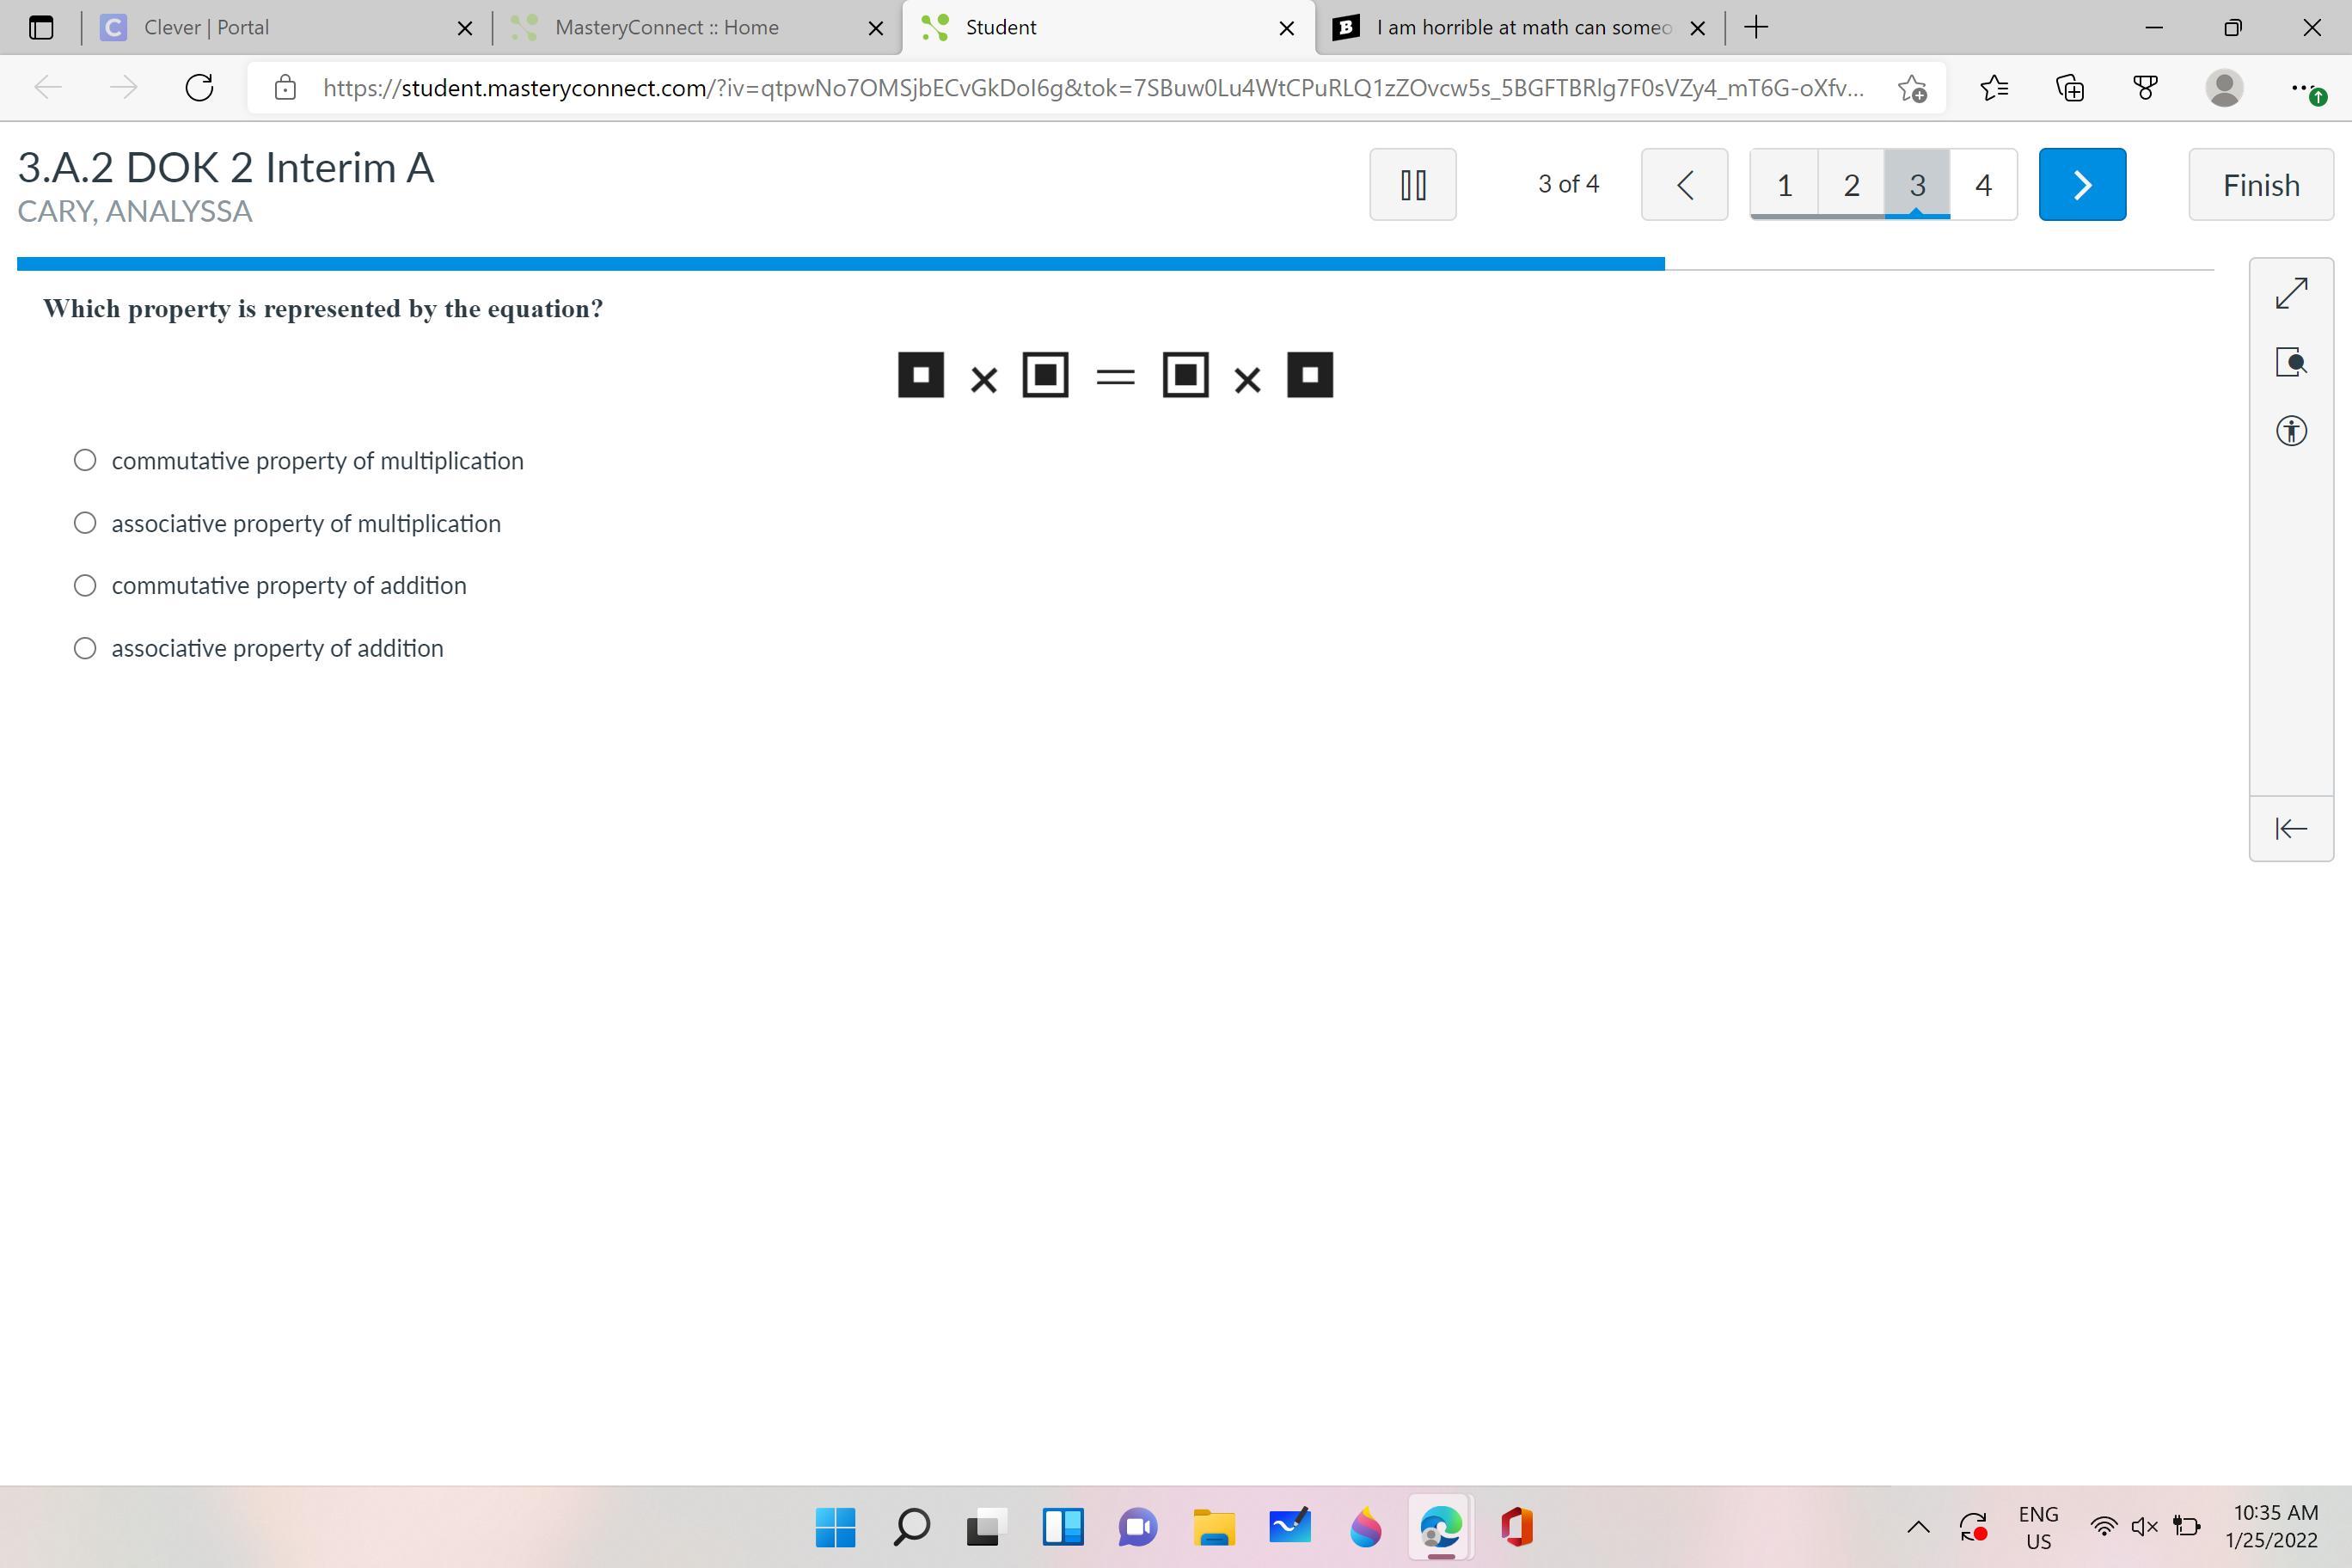
Task: Switch to MasteryConnect Home tab
Action: click(x=666, y=28)
